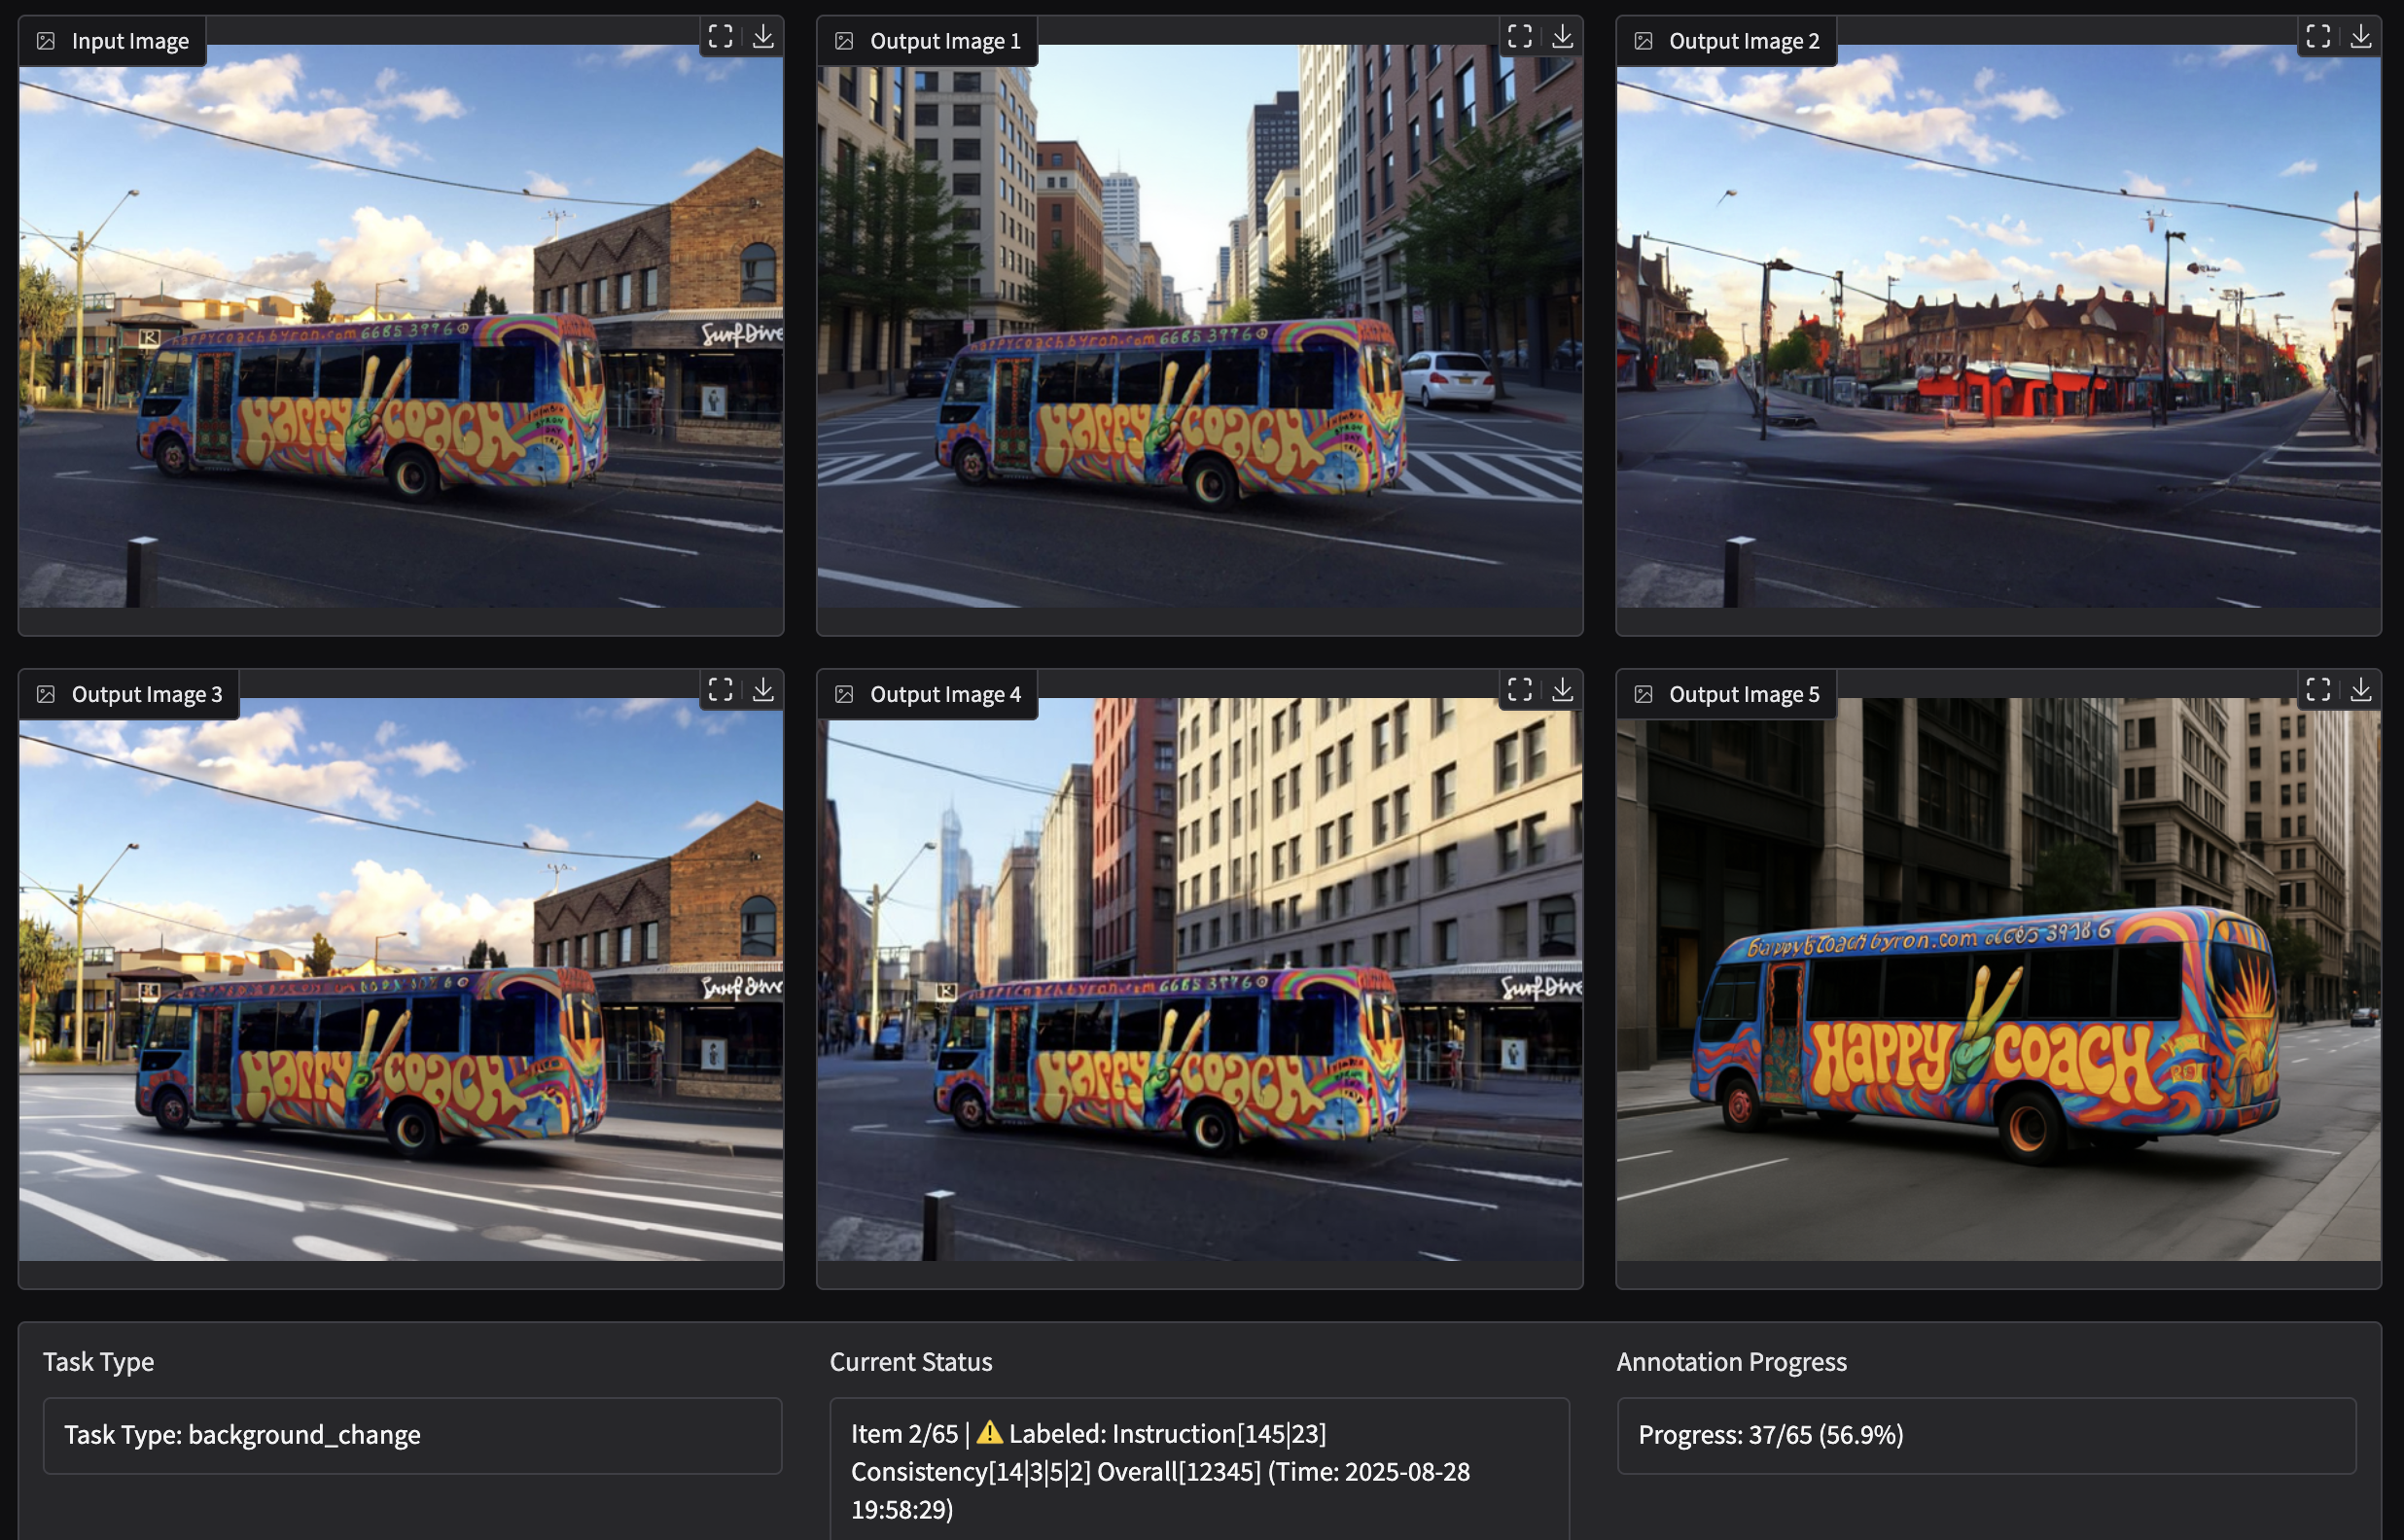2404x1540 pixels.
Task: Click the Task Type background_change field
Action: pyautogui.click(x=412, y=1435)
